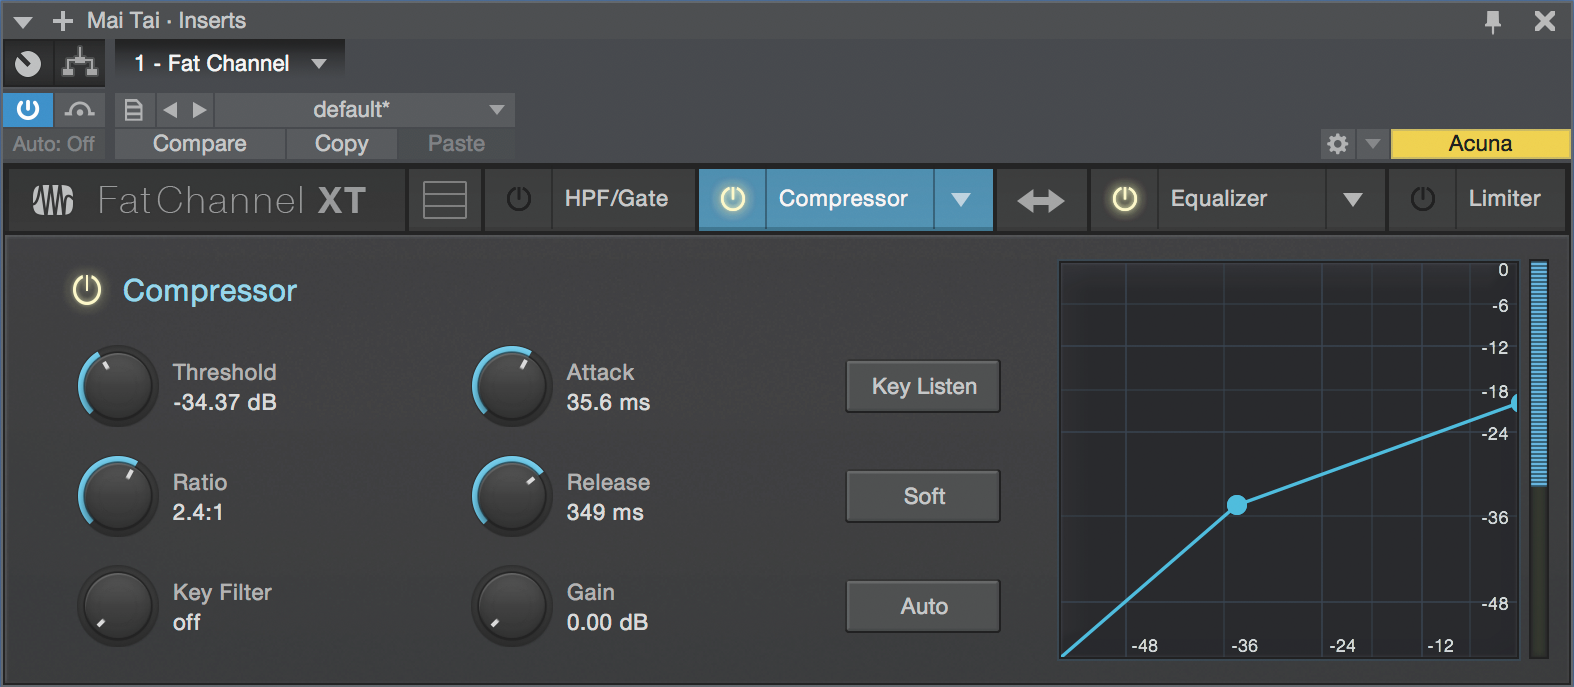1574x687 pixels.
Task: Click the Copy button
Action: point(342,144)
